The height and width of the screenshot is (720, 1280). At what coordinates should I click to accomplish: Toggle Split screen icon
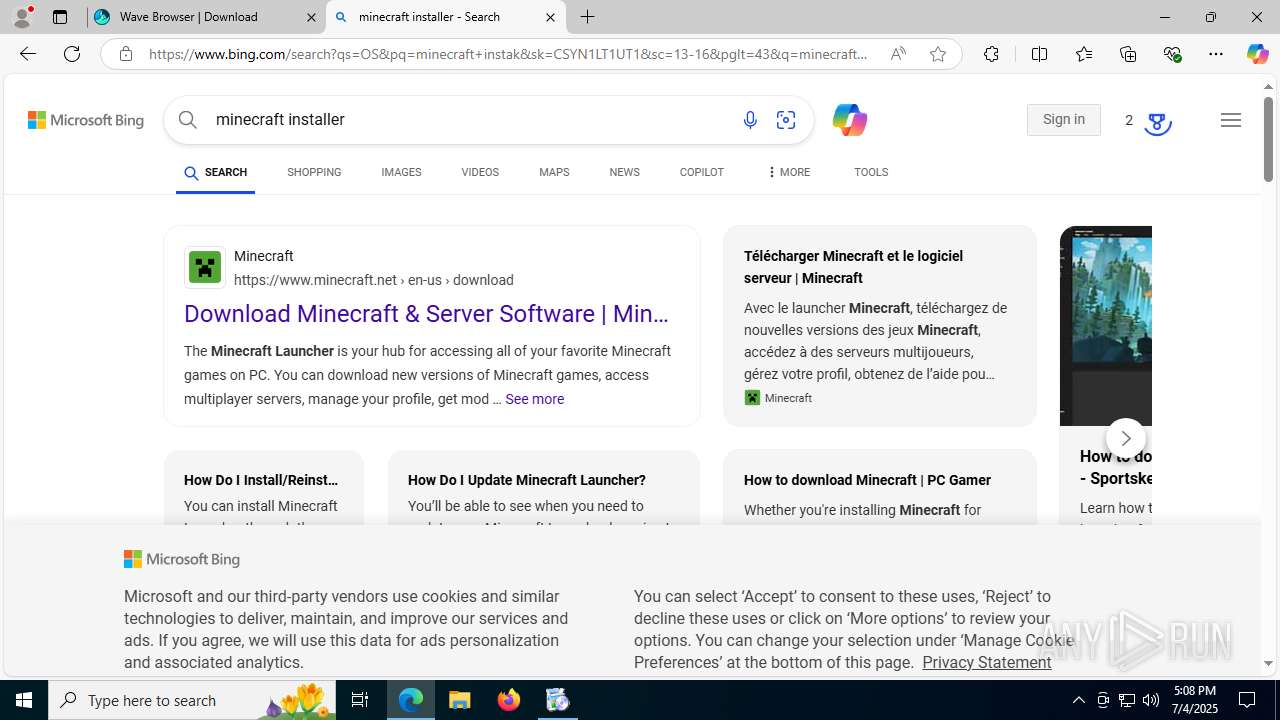[1039, 54]
